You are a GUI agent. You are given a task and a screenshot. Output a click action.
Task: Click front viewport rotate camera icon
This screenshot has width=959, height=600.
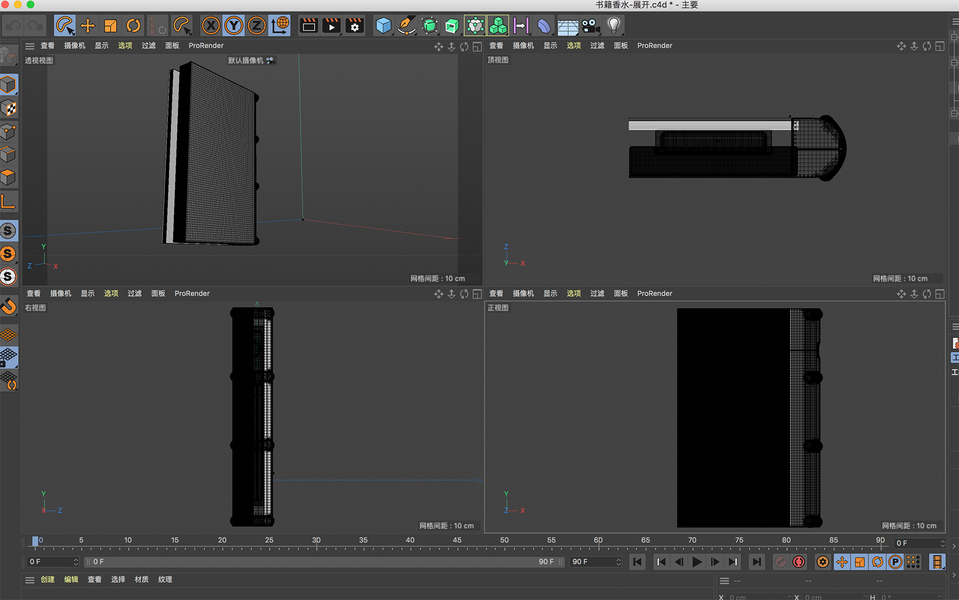tap(927, 294)
